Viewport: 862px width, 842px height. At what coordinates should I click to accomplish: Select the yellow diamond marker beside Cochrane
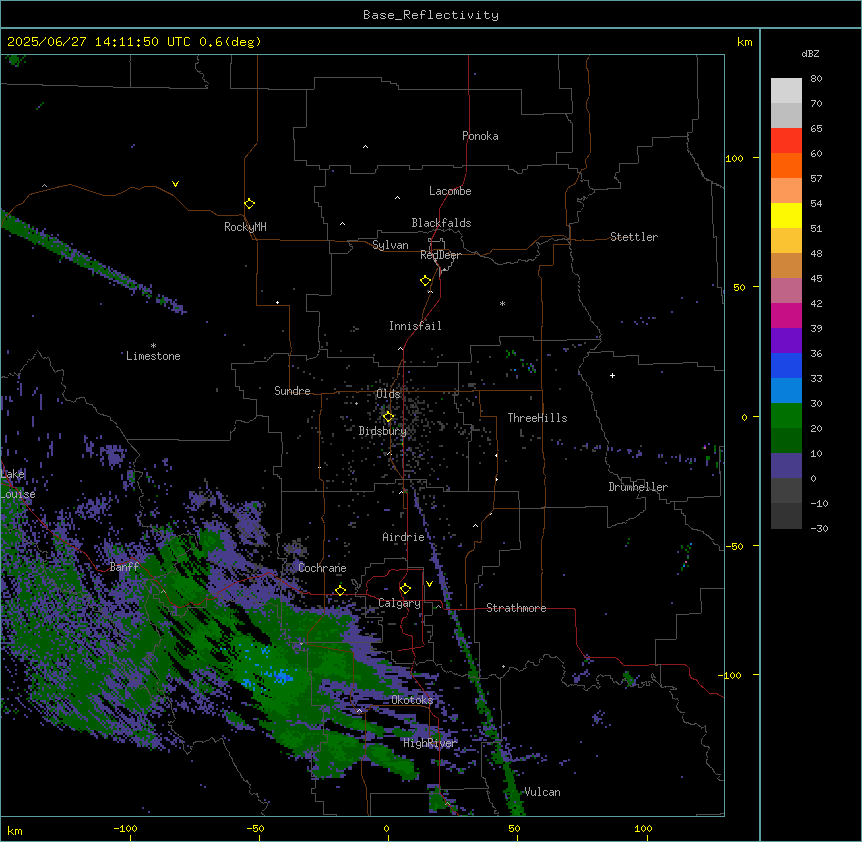point(340,591)
